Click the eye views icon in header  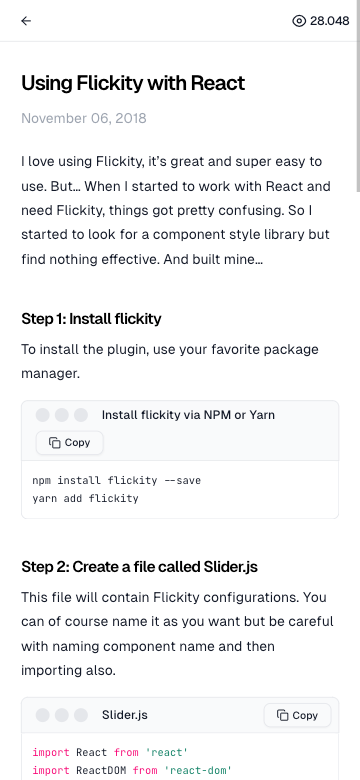(299, 21)
